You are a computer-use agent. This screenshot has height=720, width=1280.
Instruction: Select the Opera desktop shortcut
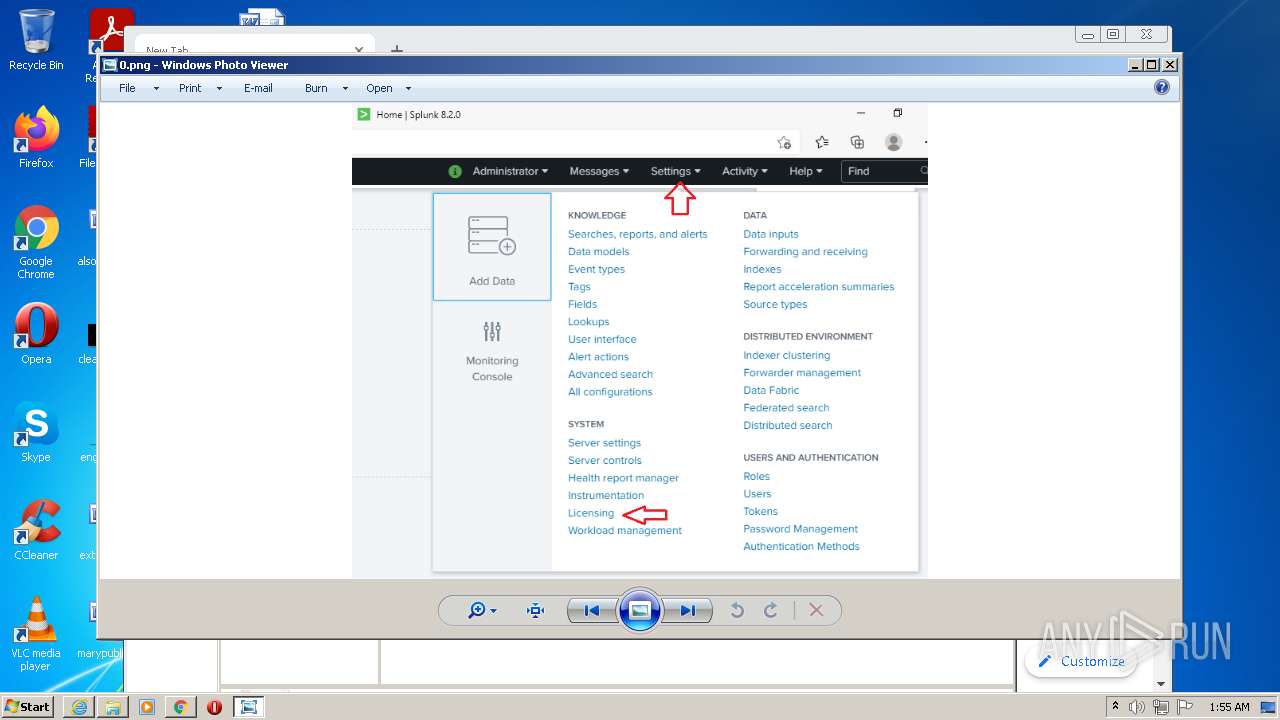coord(36,334)
